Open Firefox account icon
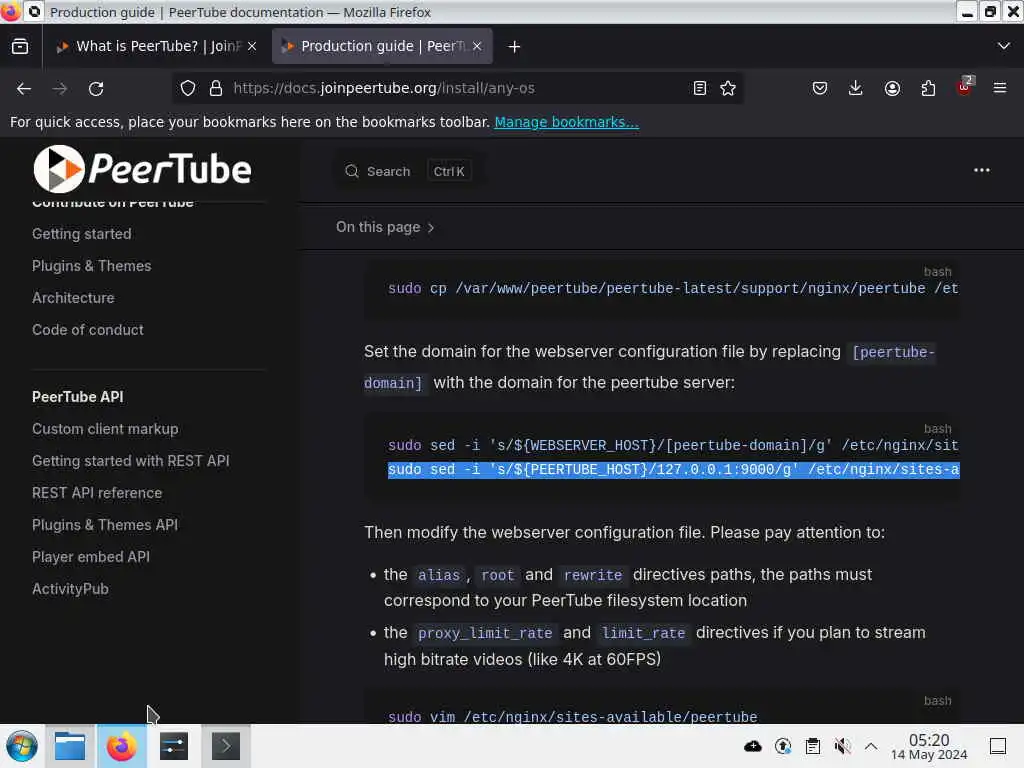 click(x=892, y=88)
